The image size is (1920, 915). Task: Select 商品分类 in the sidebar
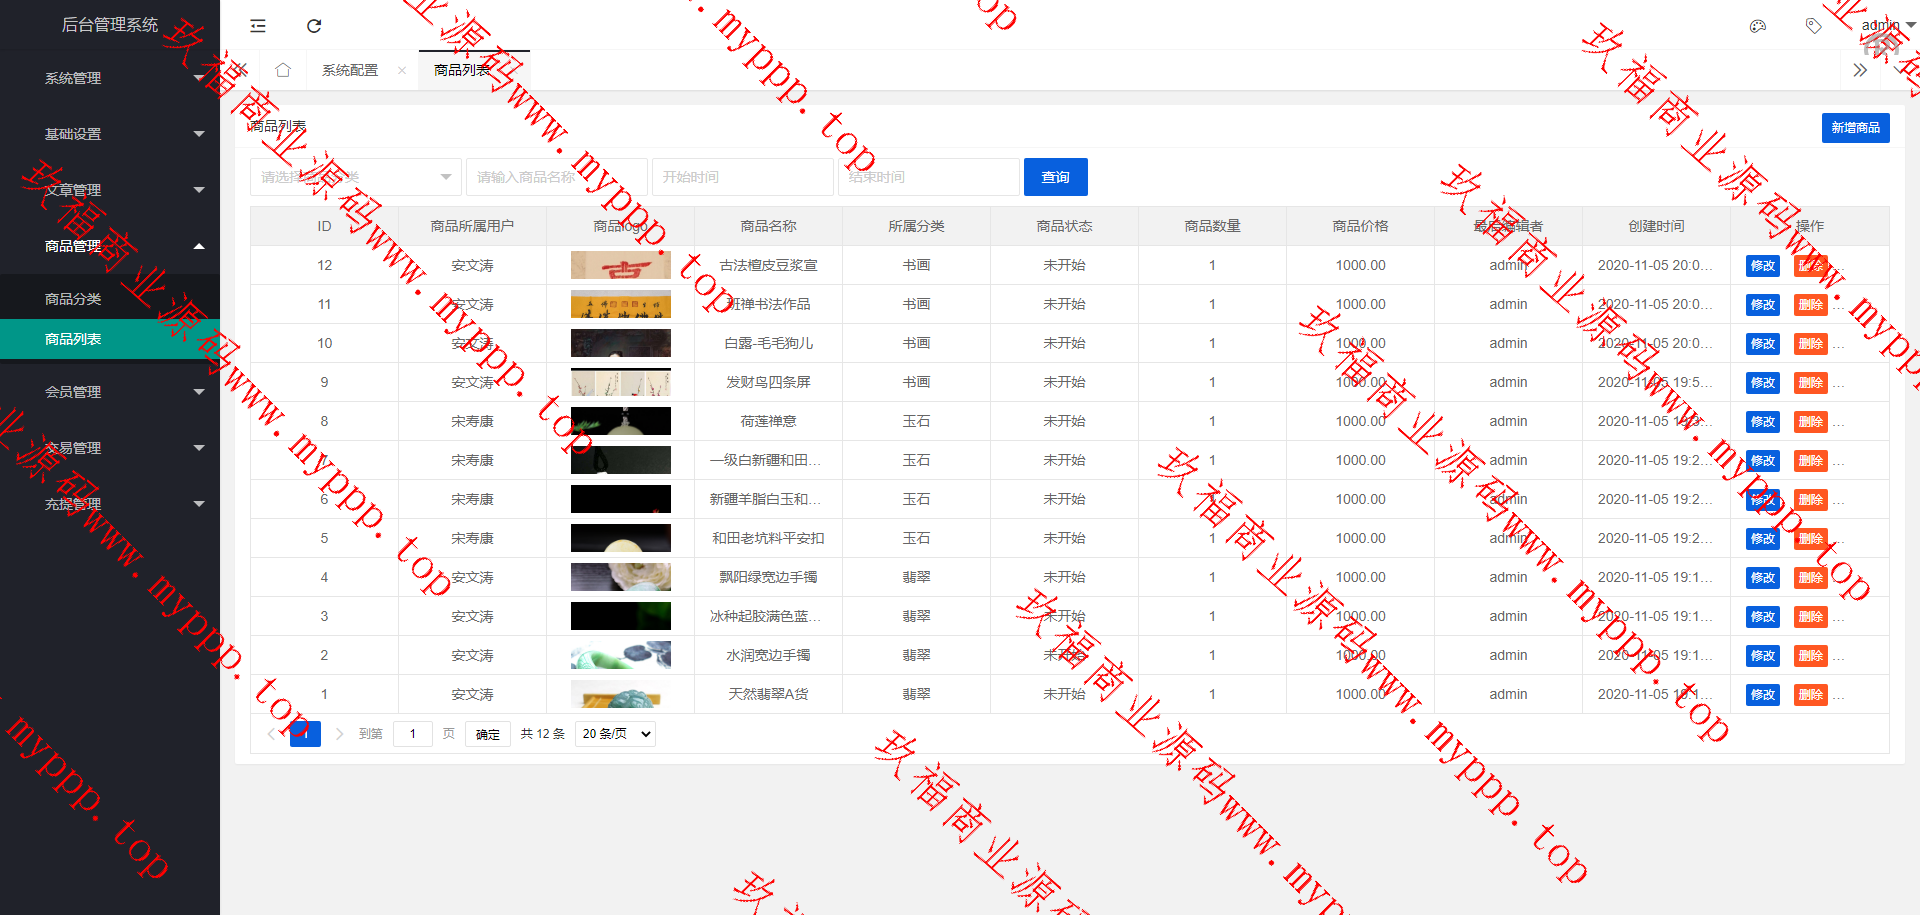73,299
